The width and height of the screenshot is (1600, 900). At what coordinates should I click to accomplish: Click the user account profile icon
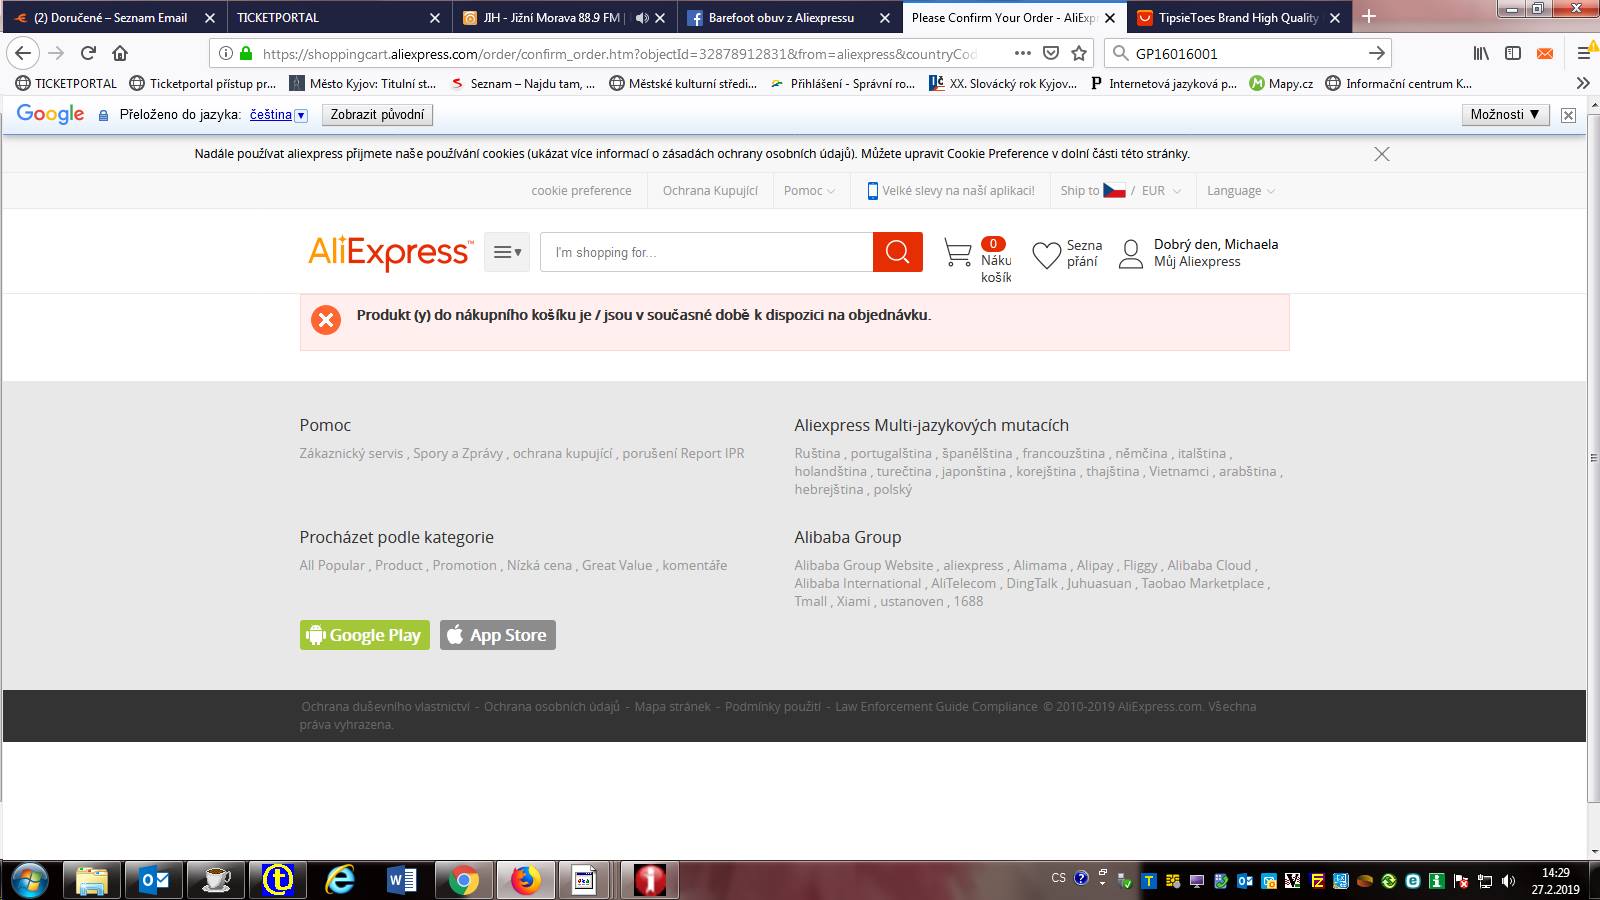tap(1130, 254)
